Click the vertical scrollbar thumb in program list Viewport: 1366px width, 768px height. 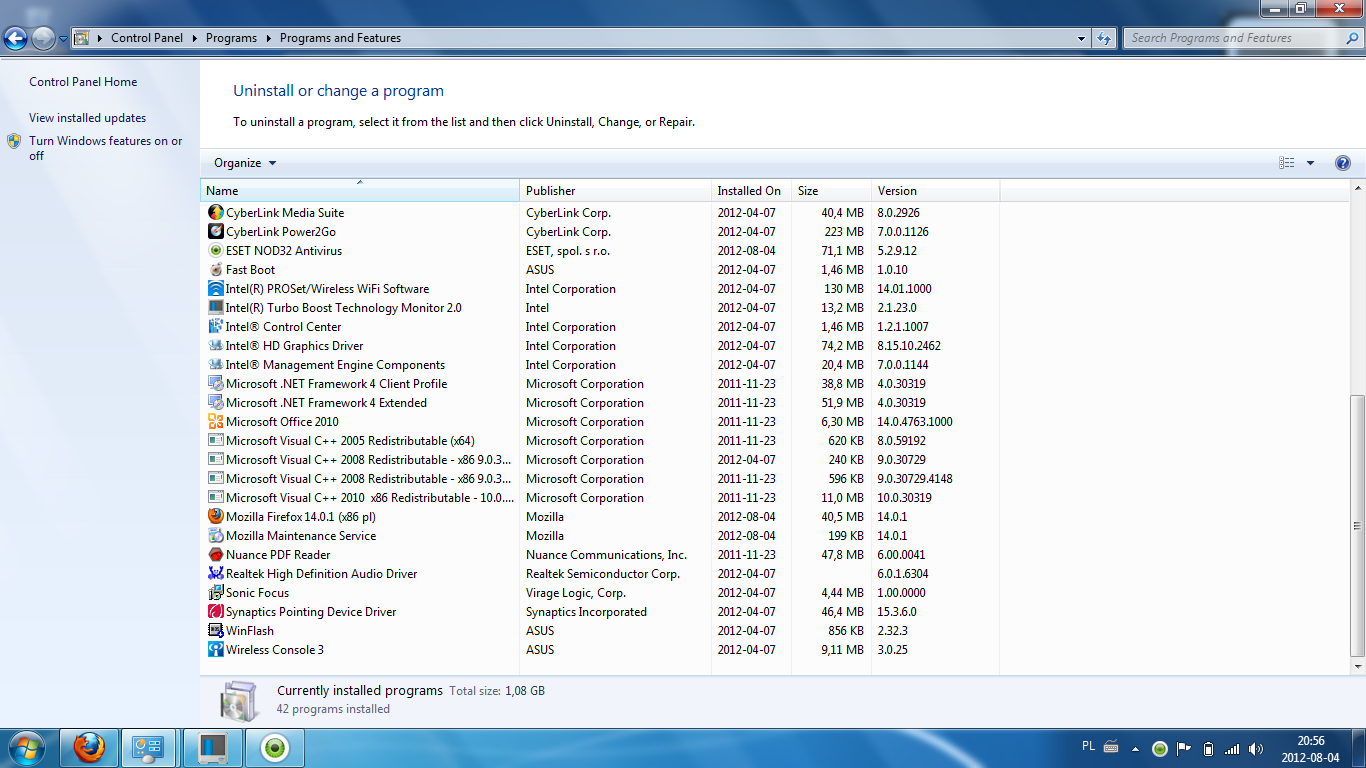[x=1357, y=526]
